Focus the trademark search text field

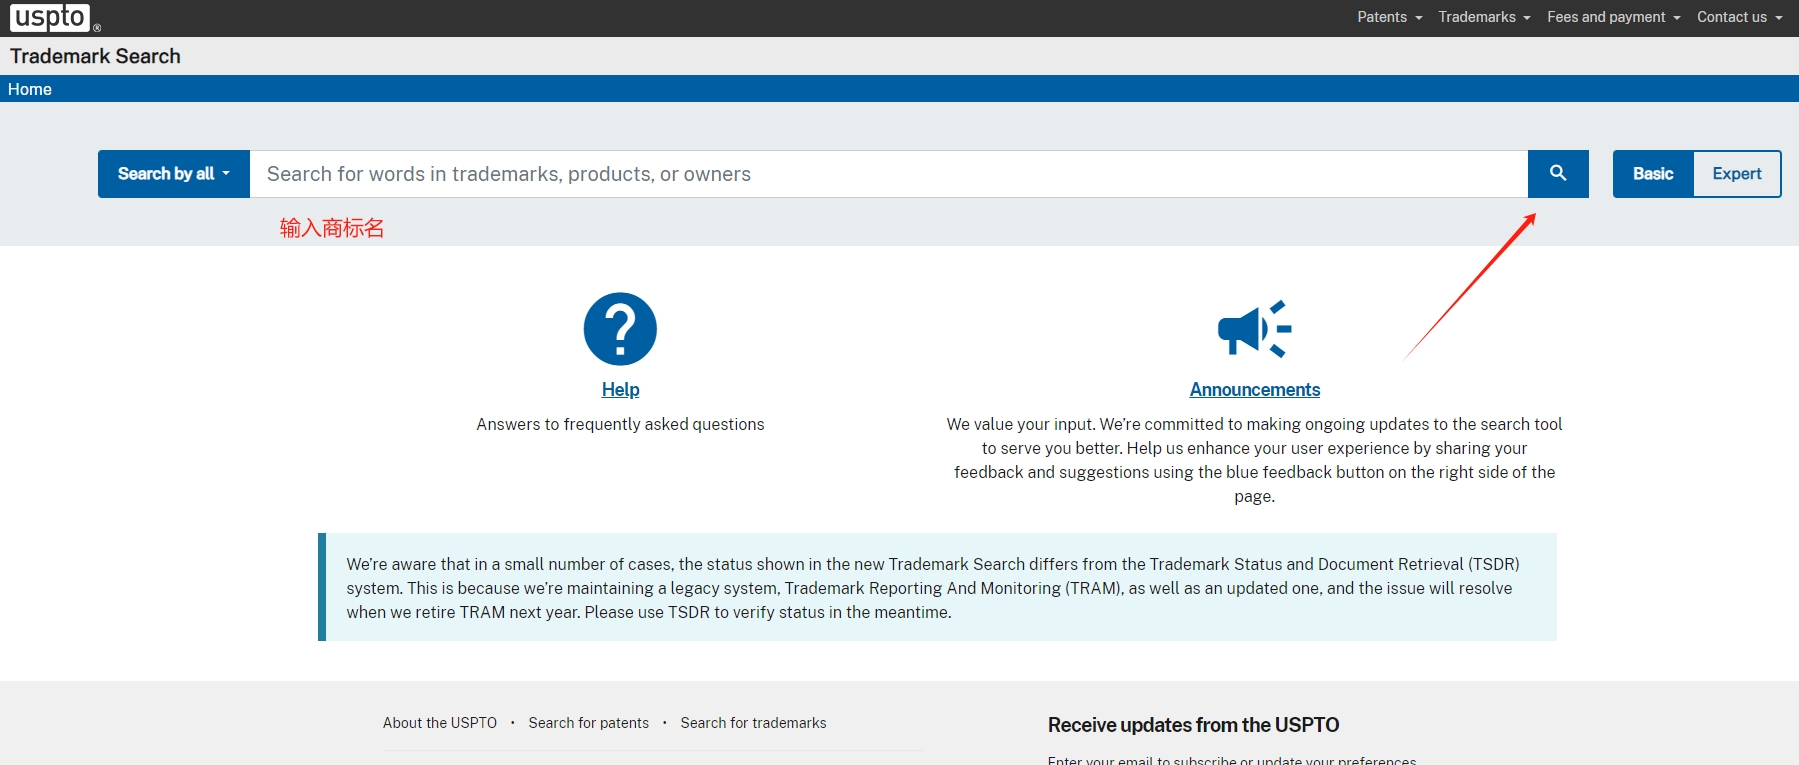pos(888,174)
